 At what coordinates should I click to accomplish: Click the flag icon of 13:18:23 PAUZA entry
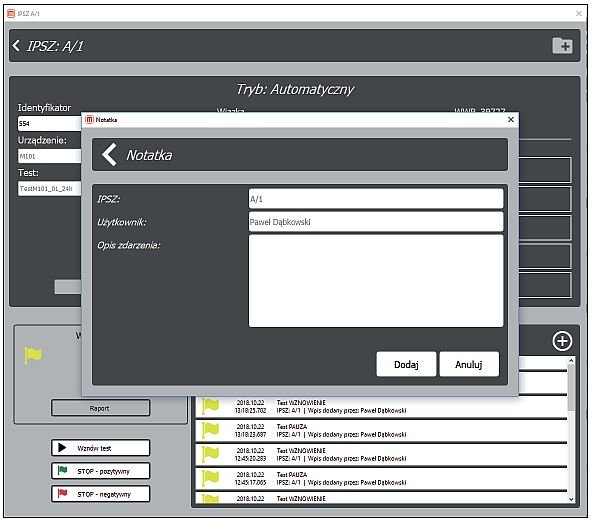210,430
